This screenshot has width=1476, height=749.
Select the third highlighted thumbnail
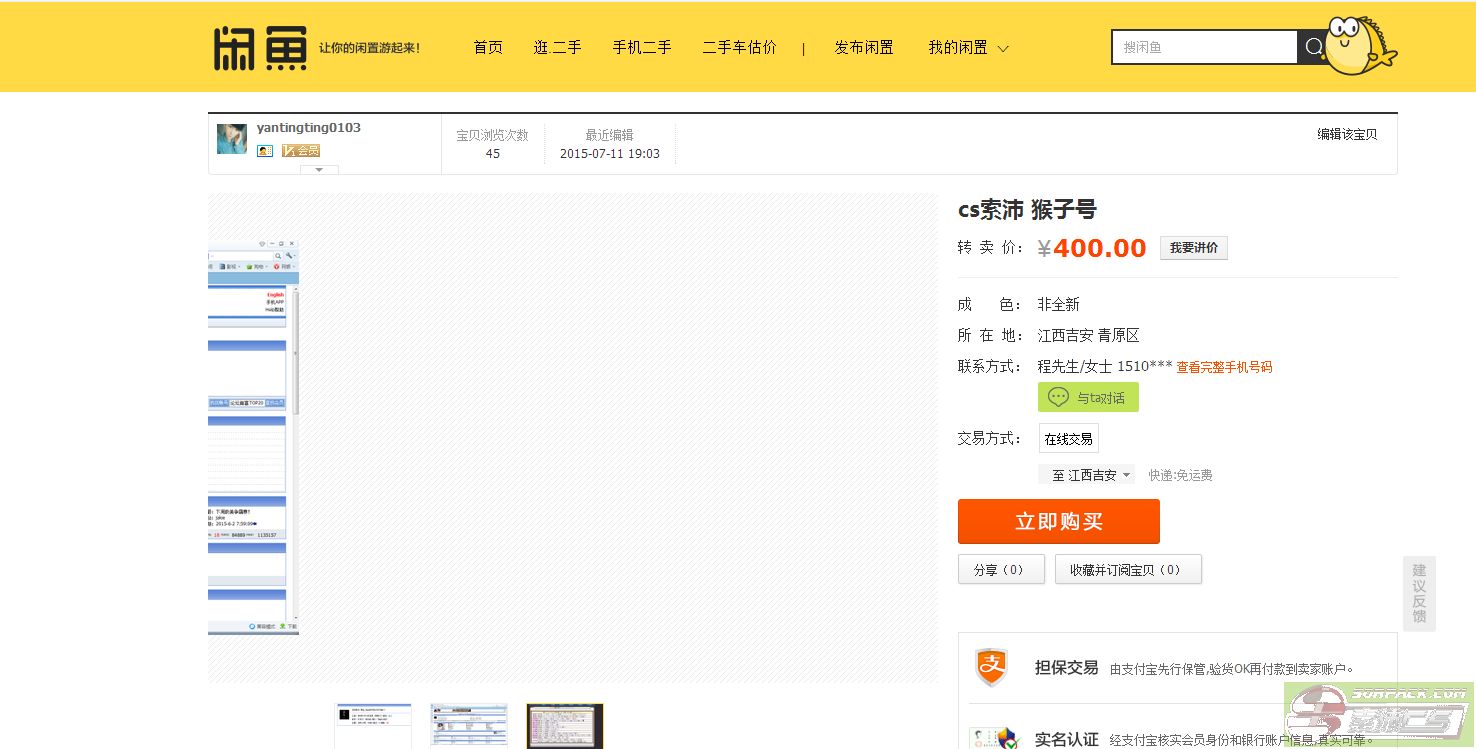point(565,726)
